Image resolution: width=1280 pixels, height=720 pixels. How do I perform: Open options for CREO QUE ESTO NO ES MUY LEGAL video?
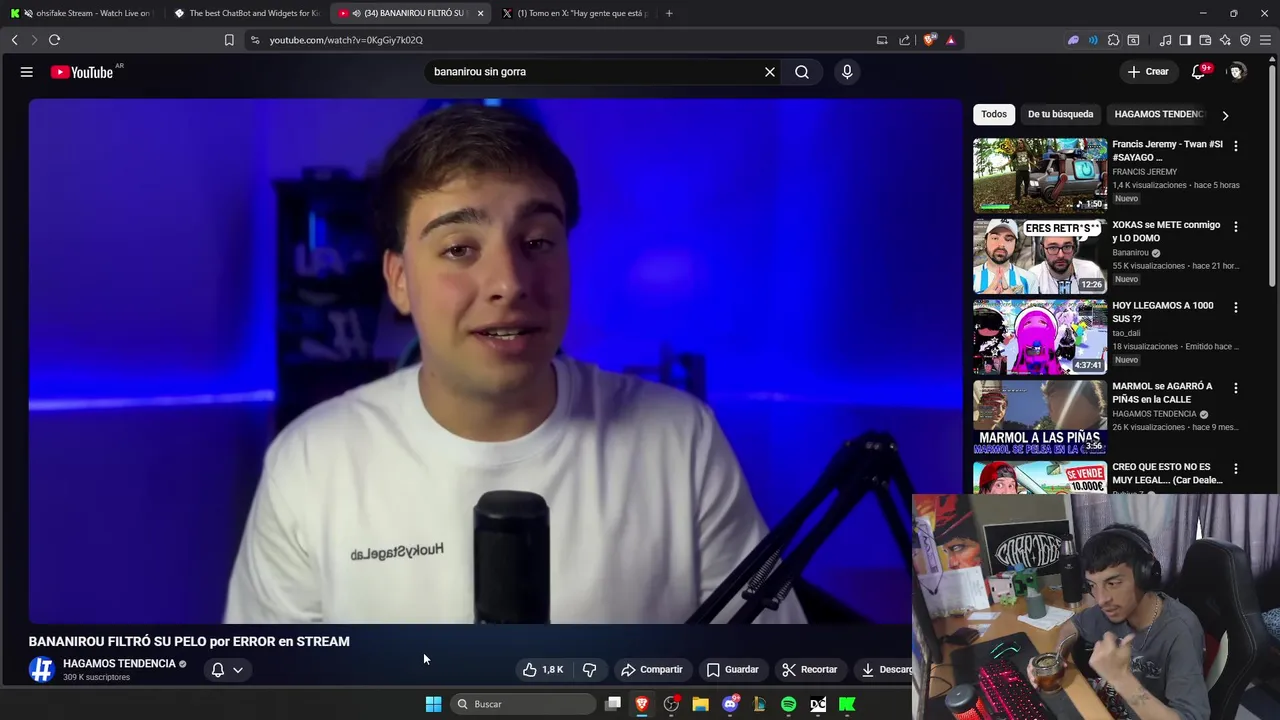[1236, 468]
